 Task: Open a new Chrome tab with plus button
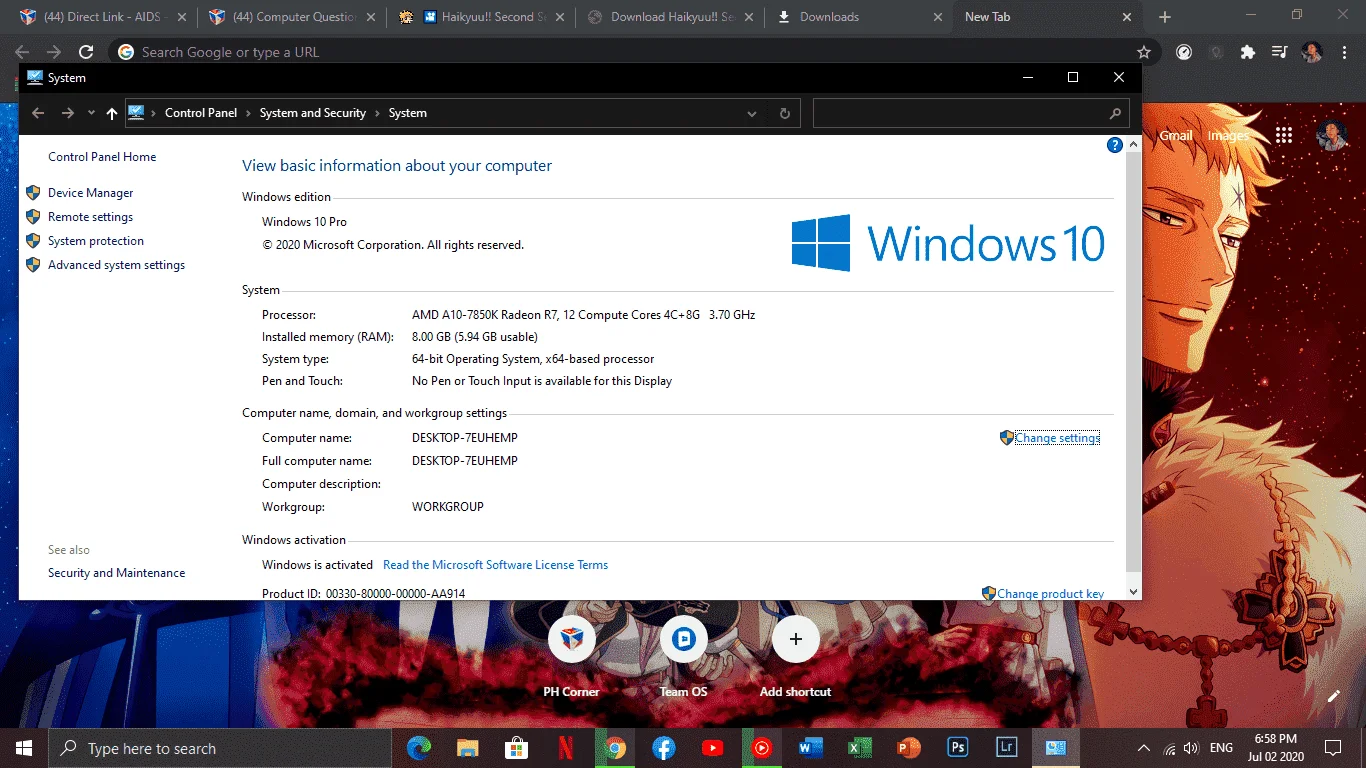pyautogui.click(x=1165, y=17)
